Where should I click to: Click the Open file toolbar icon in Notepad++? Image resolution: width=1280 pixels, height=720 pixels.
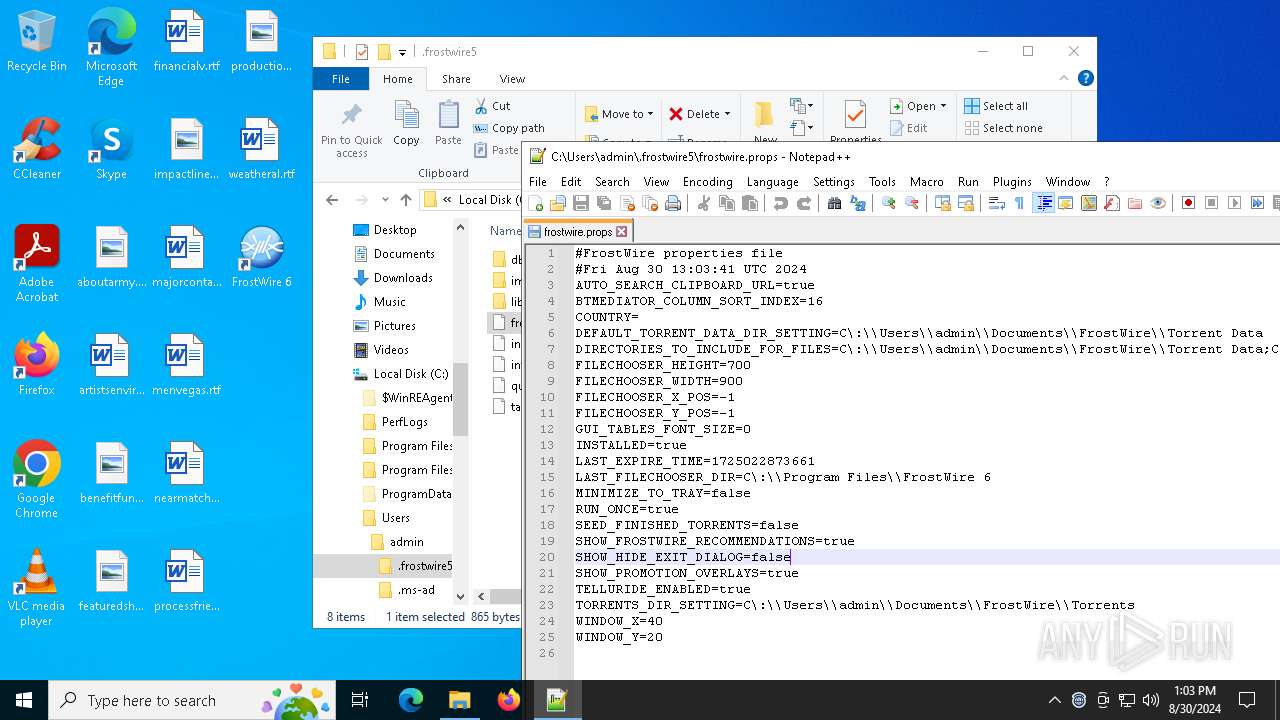pos(558,203)
